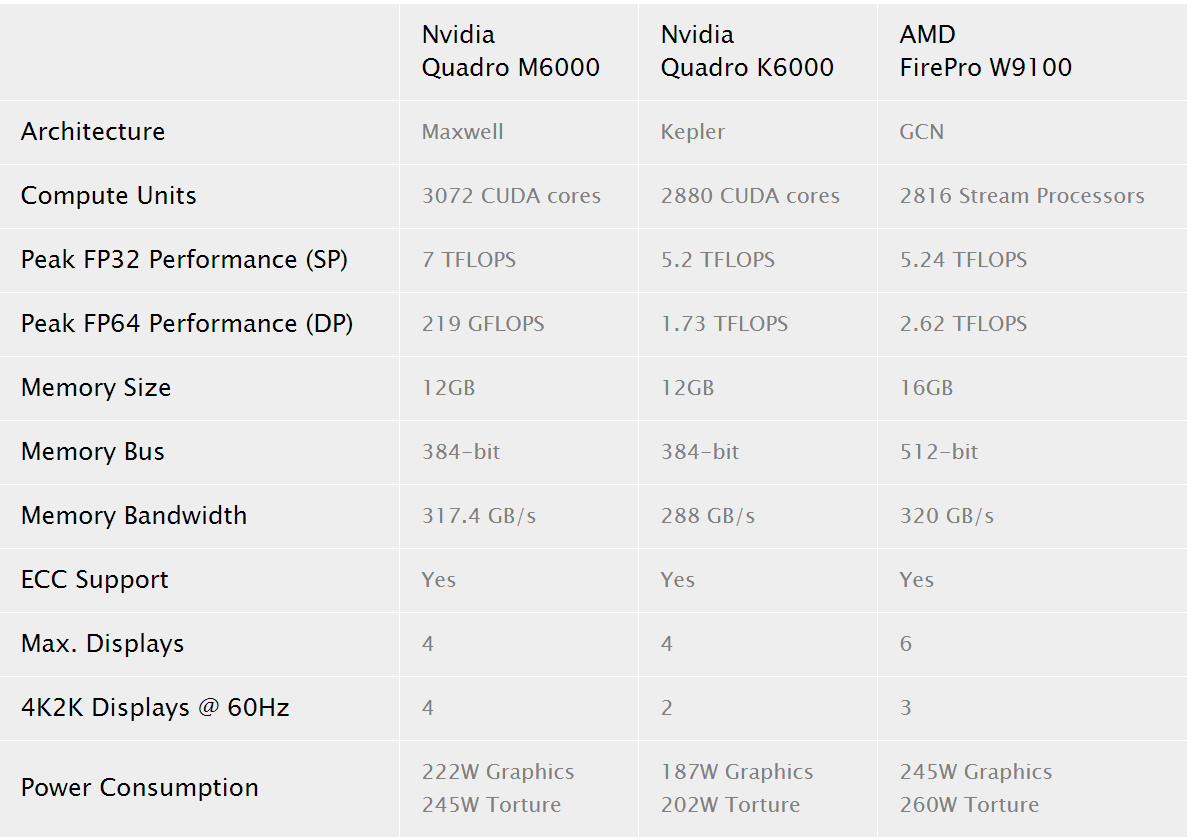Image resolution: width=1194 pixels, height=840 pixels.
Task: Select the "Maxwell" architecture cell
Action: pos(463,132)
